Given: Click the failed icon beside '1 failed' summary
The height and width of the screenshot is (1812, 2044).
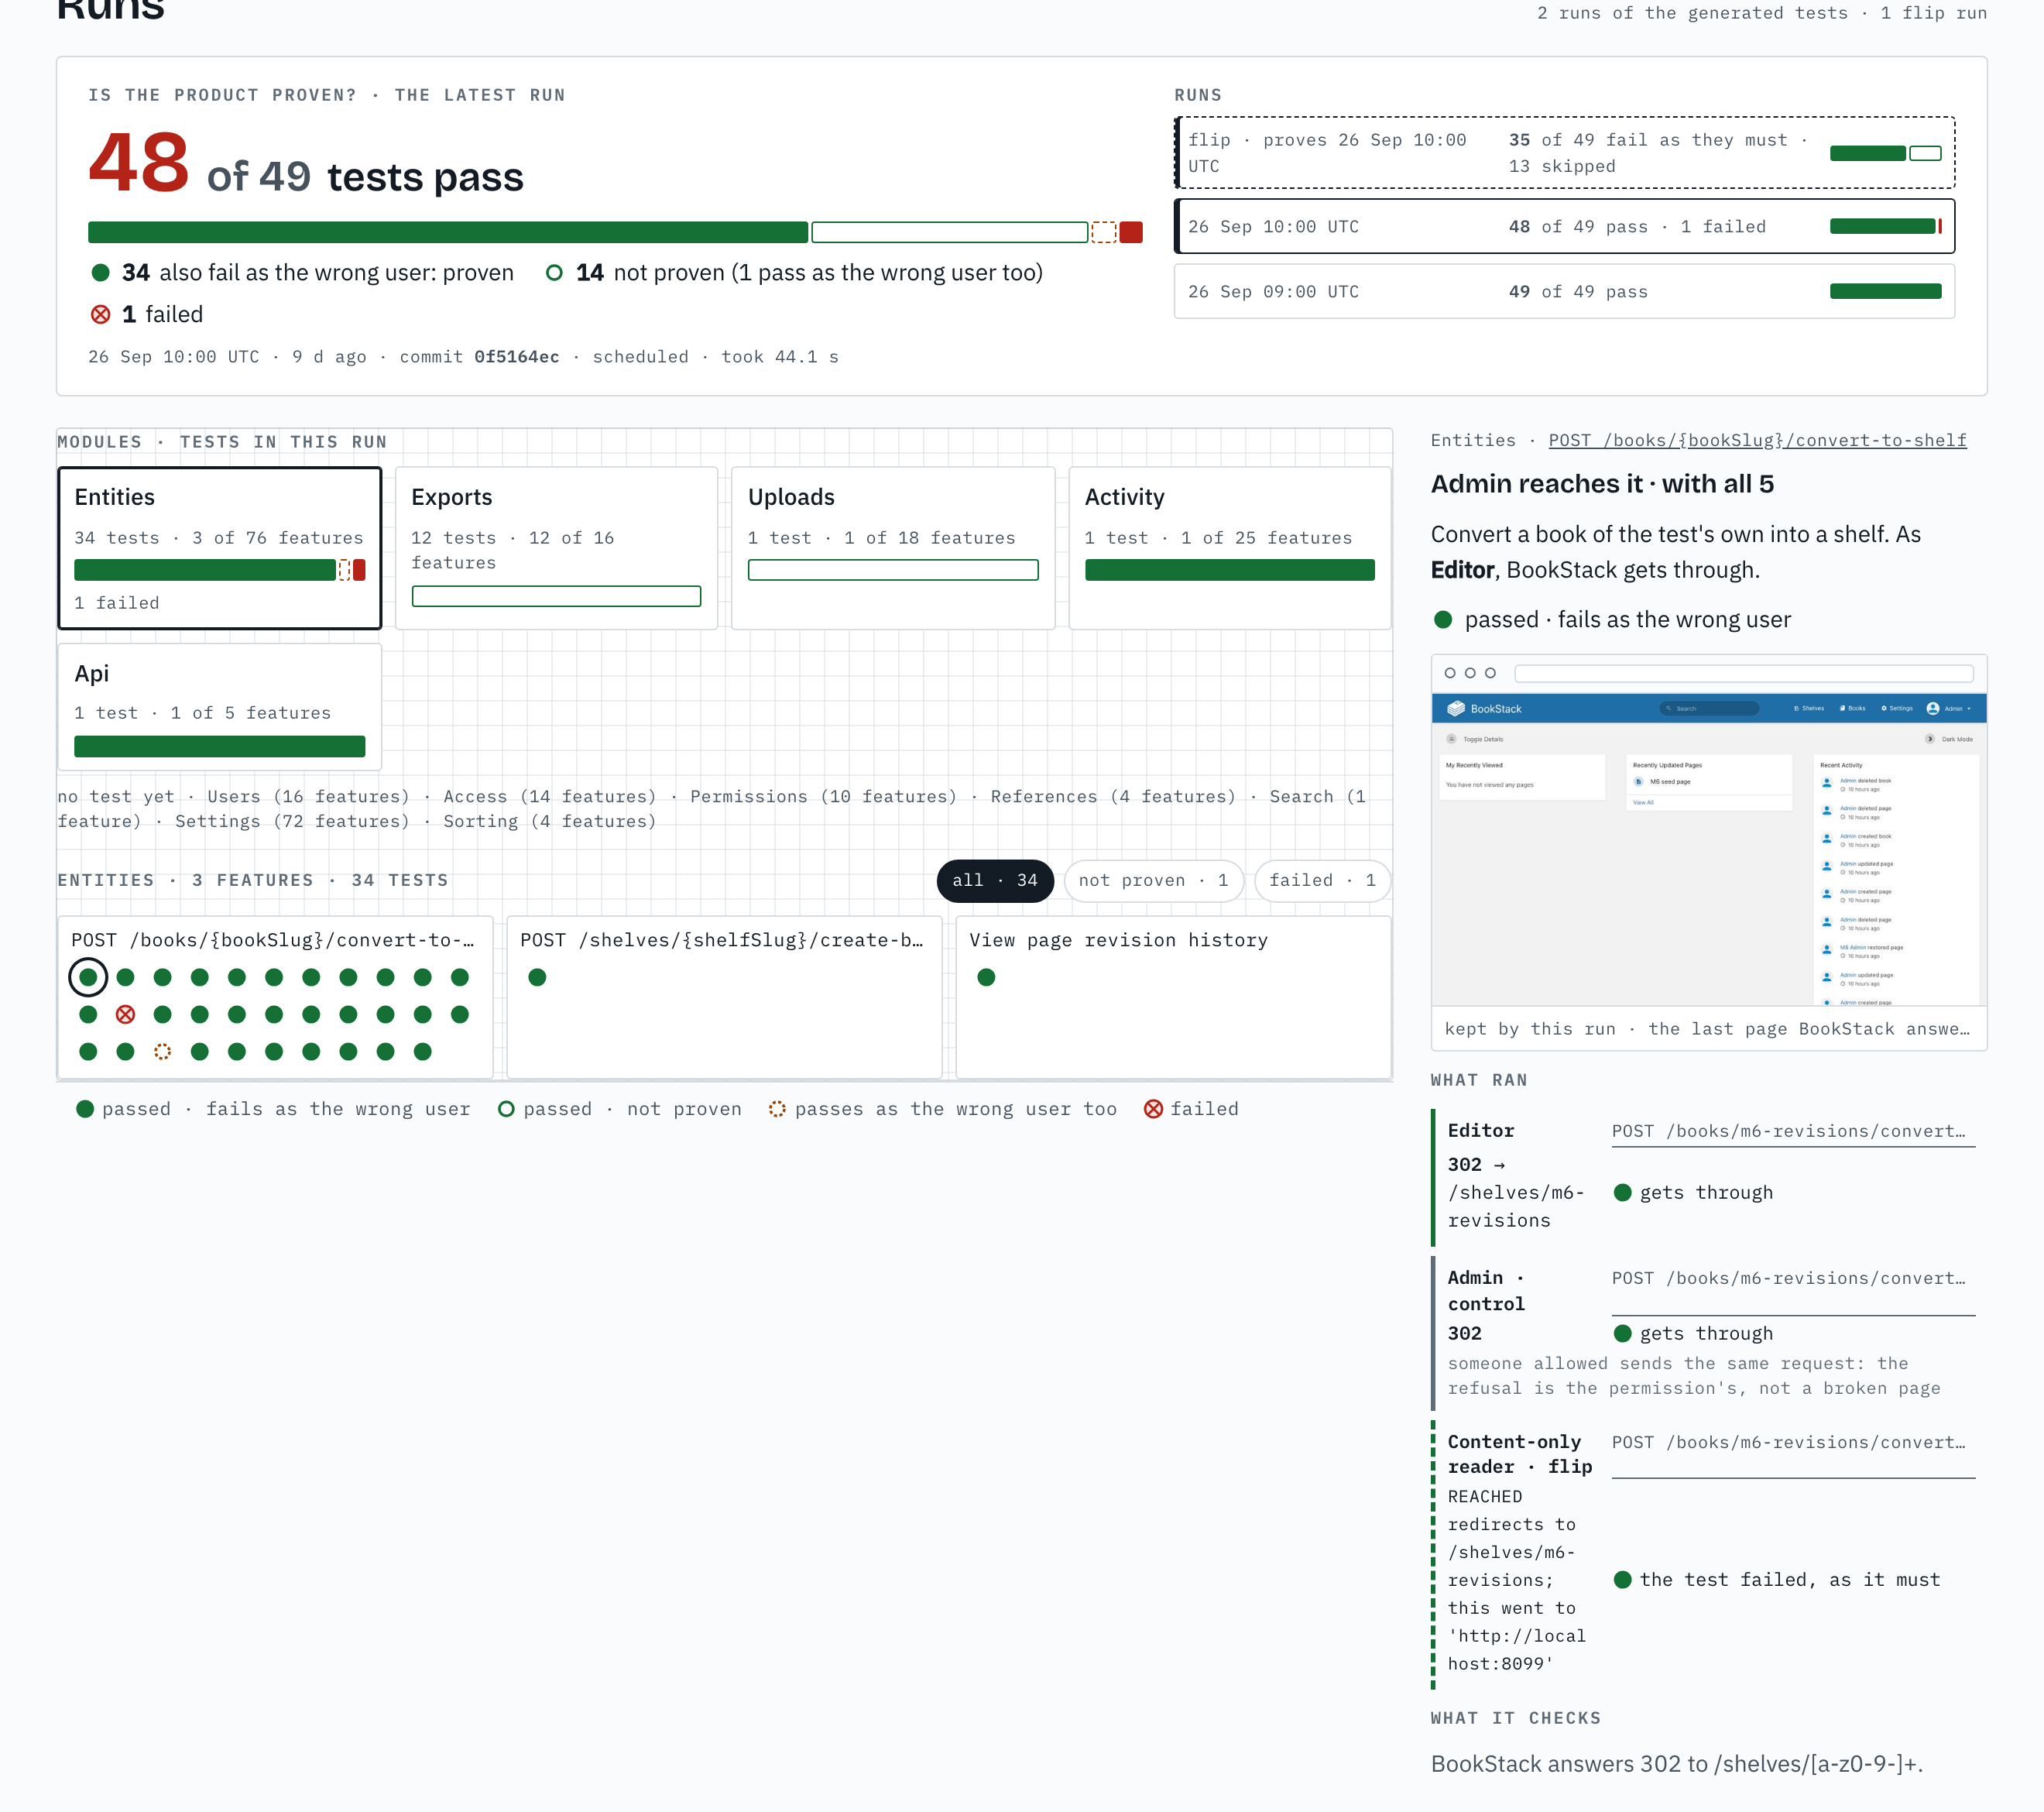Looking at the screenshot, I should pyautogui.click(x=101, y=315).
